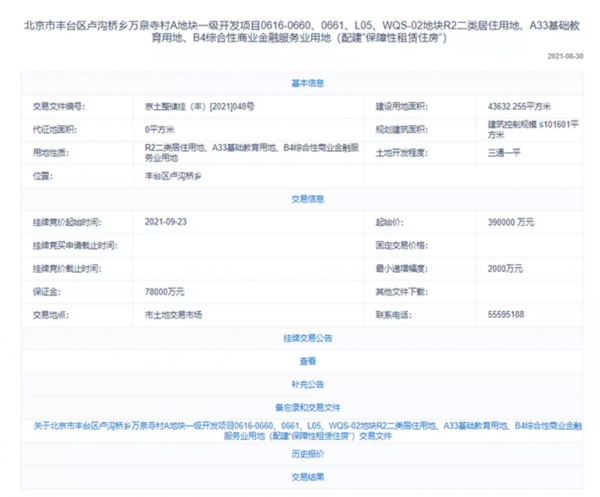Click the value 0平方米
This screenshot has width=600, height=497.
160,130
